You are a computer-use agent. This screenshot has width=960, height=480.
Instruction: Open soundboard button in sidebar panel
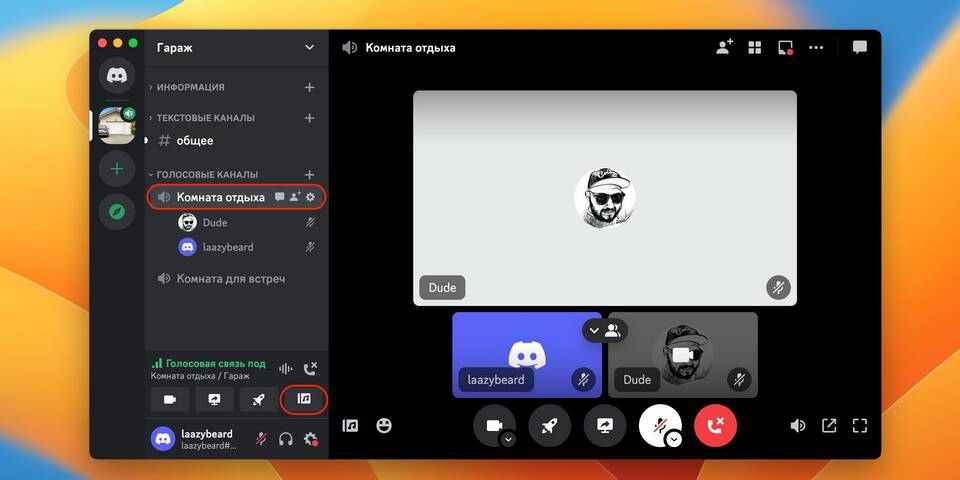(304, 399)
